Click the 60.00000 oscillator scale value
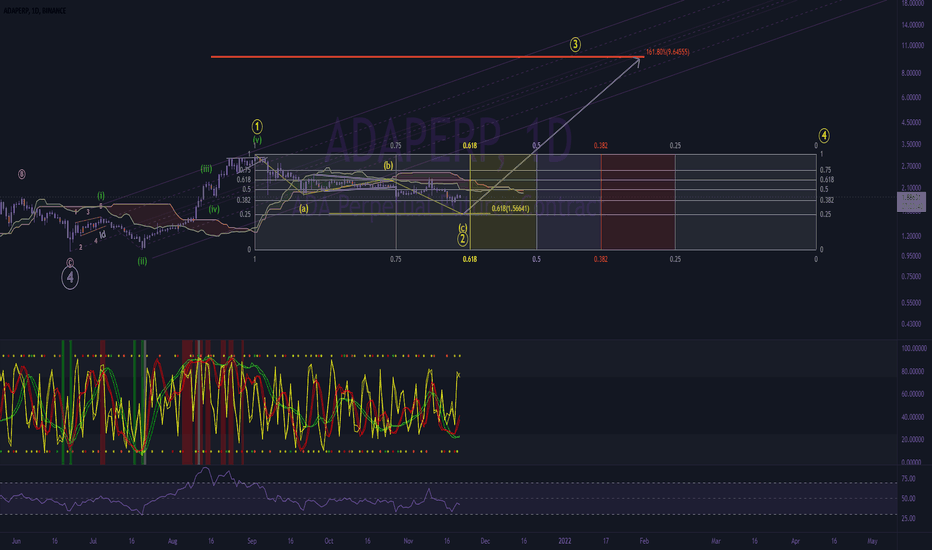The width and height of the screenshot is (932, 550). [x=914, y=394]
